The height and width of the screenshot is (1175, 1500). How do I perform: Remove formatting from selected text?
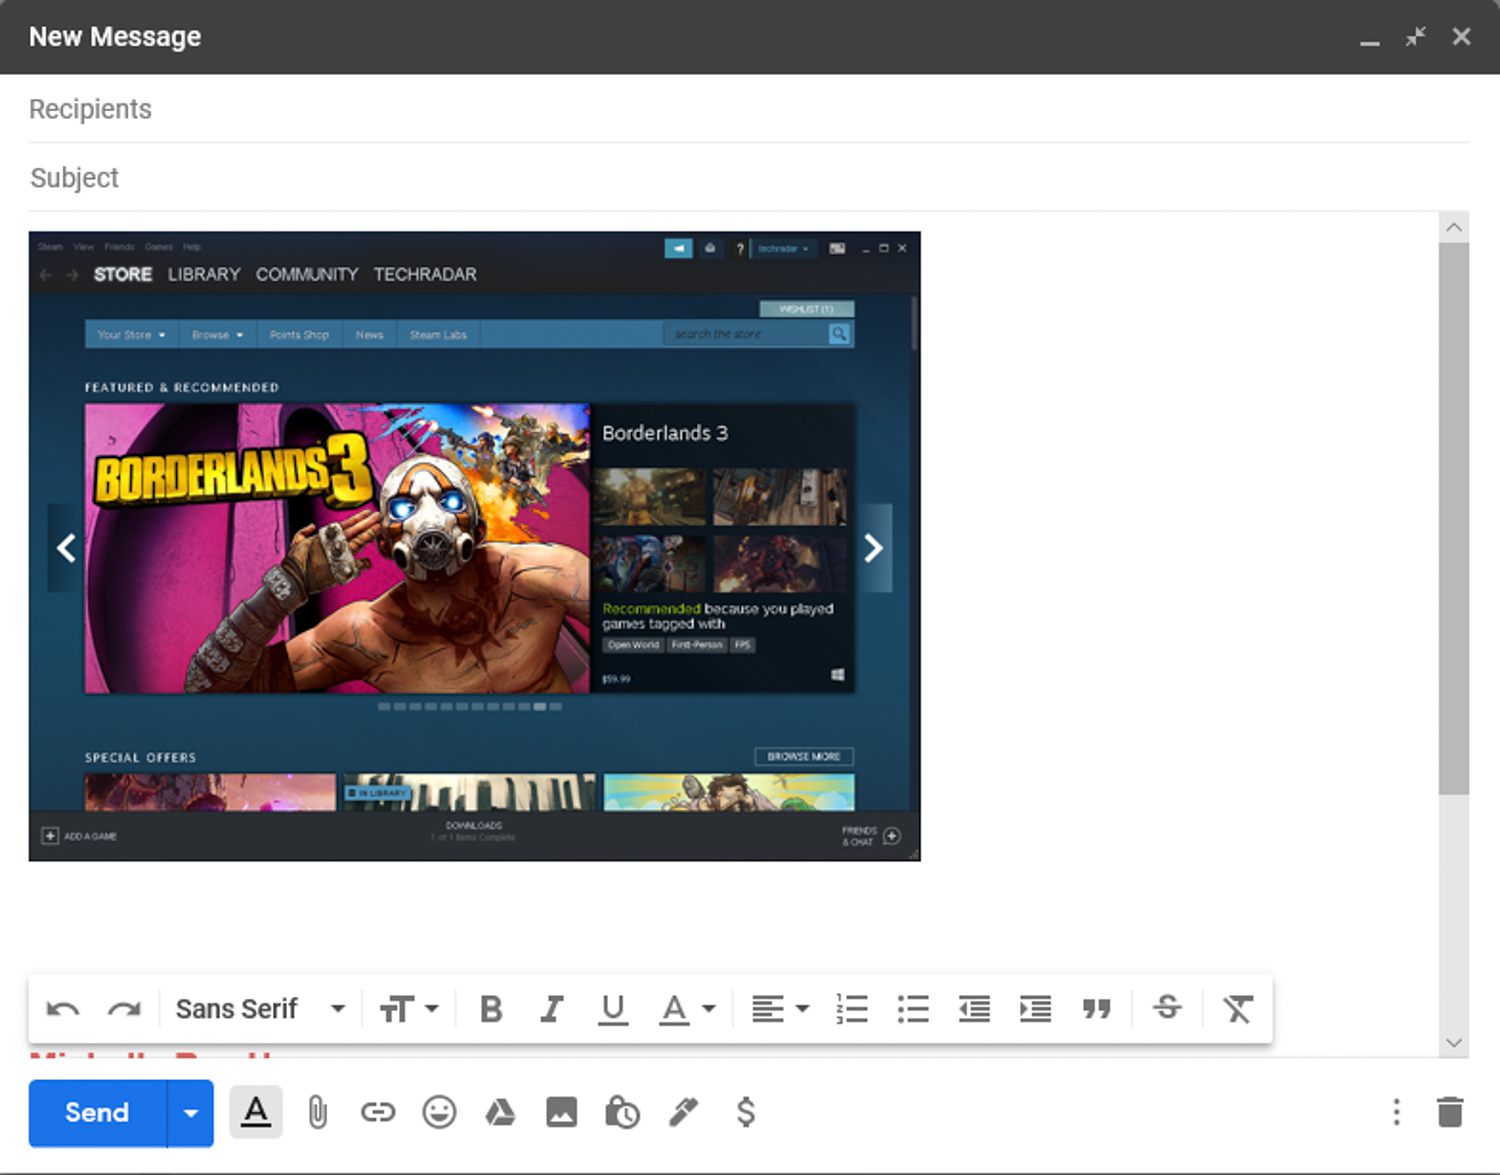[x=1238, y=1009]
